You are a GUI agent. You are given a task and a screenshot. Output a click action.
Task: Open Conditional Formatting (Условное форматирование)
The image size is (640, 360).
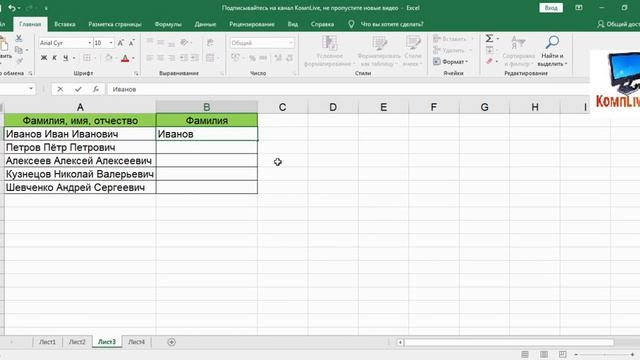click(x=329, y=51)
